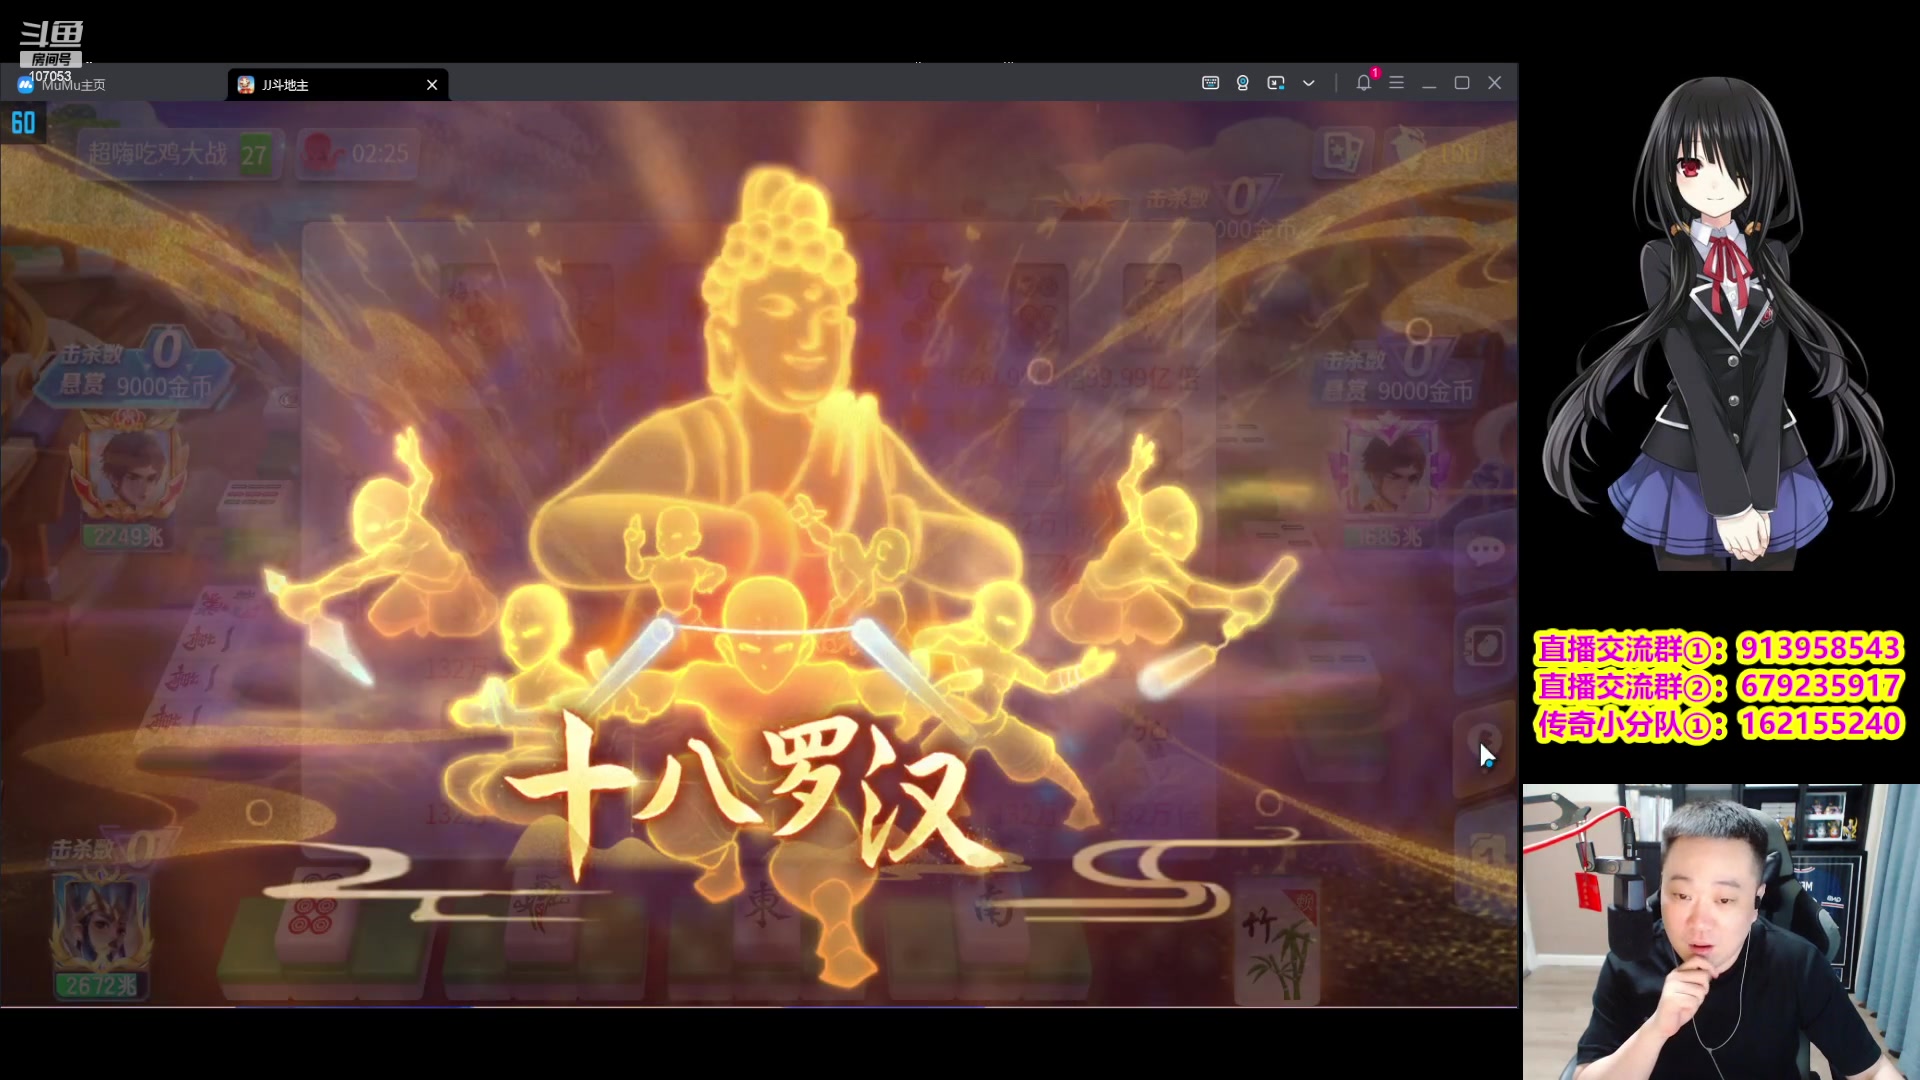The image size is (1920, 1080).
Task: Open the emulator hamburger menu
Action: (1397, 83)
